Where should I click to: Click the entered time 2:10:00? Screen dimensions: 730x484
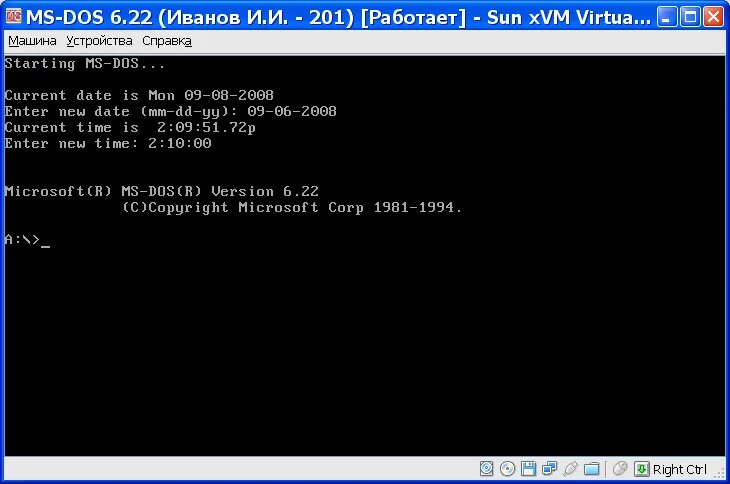tap(180, 143)
